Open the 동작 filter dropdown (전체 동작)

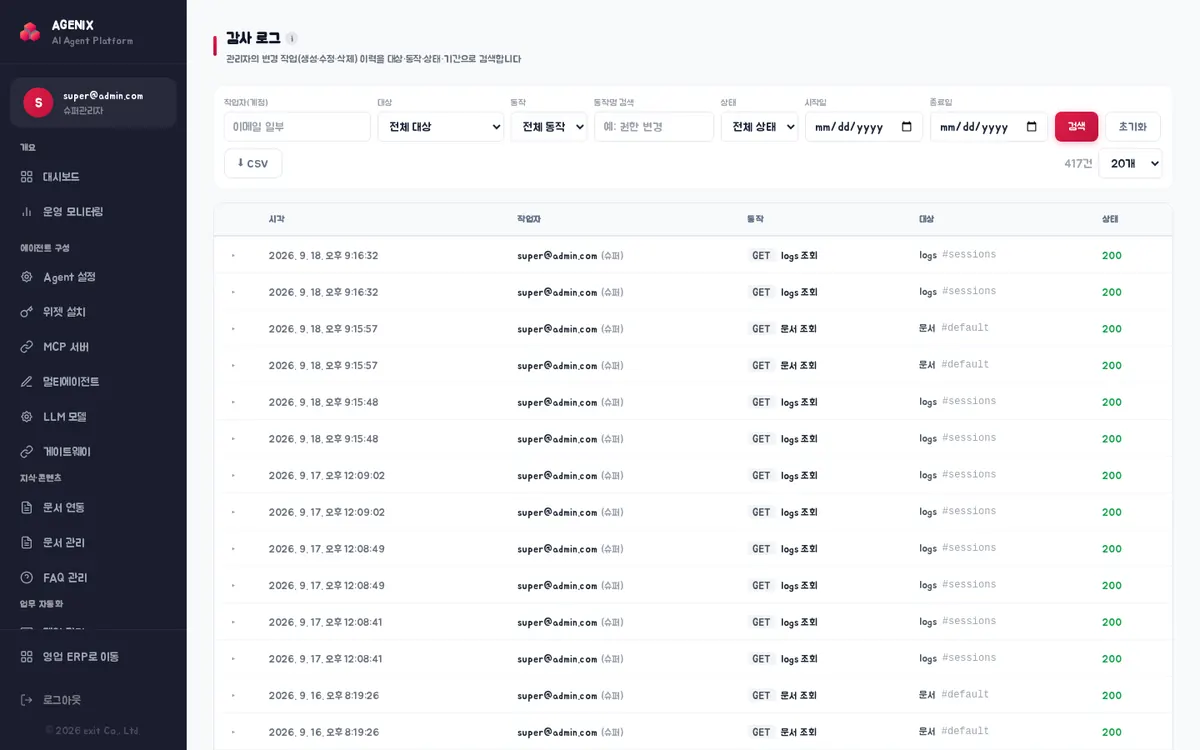pos(549,127)
